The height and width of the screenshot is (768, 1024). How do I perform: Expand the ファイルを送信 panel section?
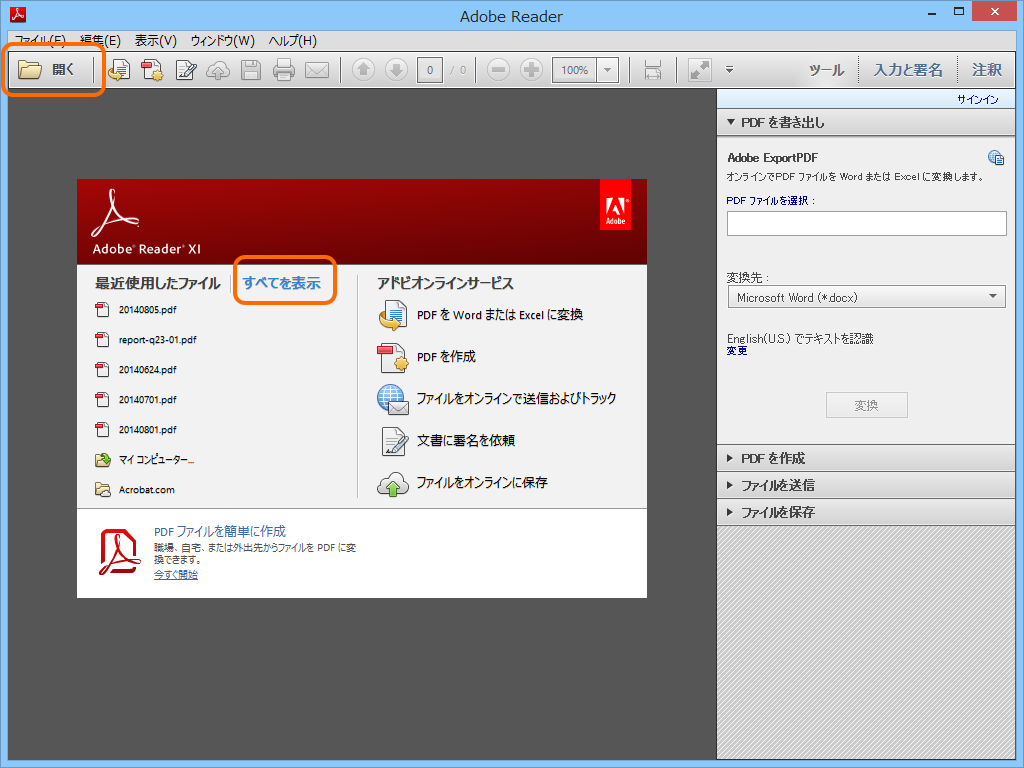(x=866, y=485)
